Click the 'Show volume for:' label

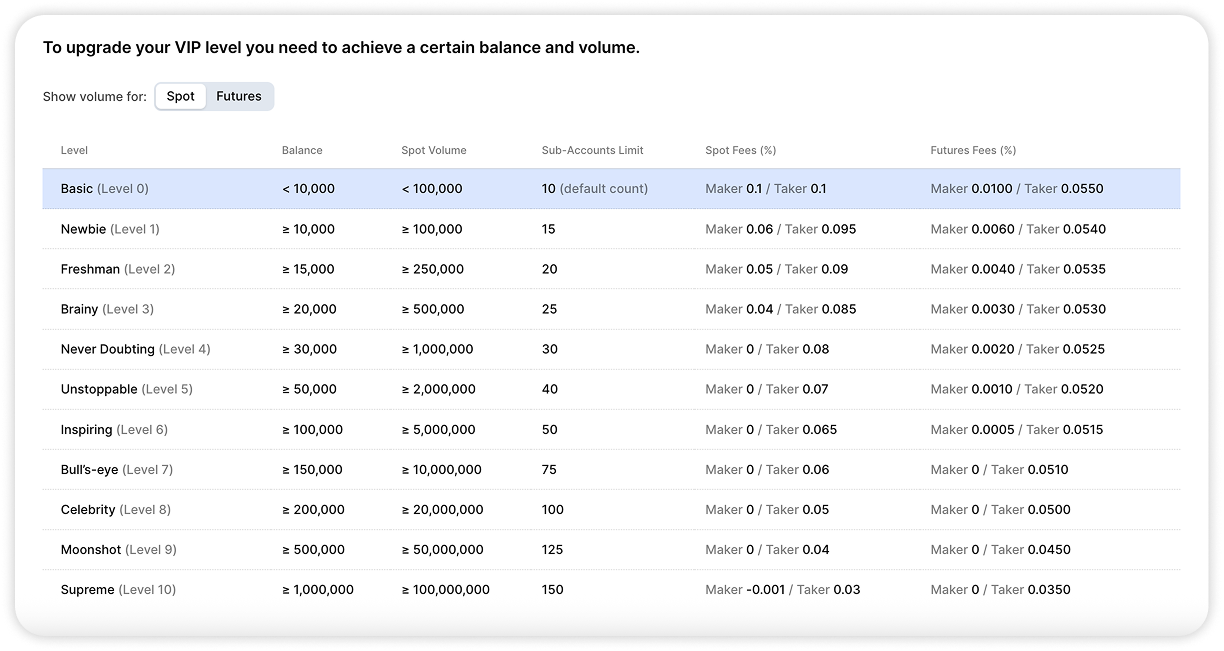95,97
